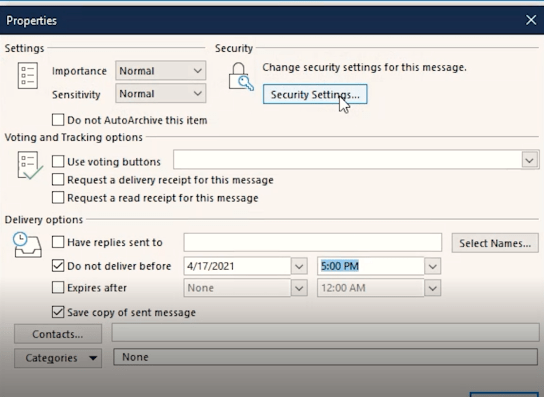The height and width of the screenshot is (397, 544).
Task: Click the Have replies sent to text field
Action: pyautogui.click(x=313, y=242)
